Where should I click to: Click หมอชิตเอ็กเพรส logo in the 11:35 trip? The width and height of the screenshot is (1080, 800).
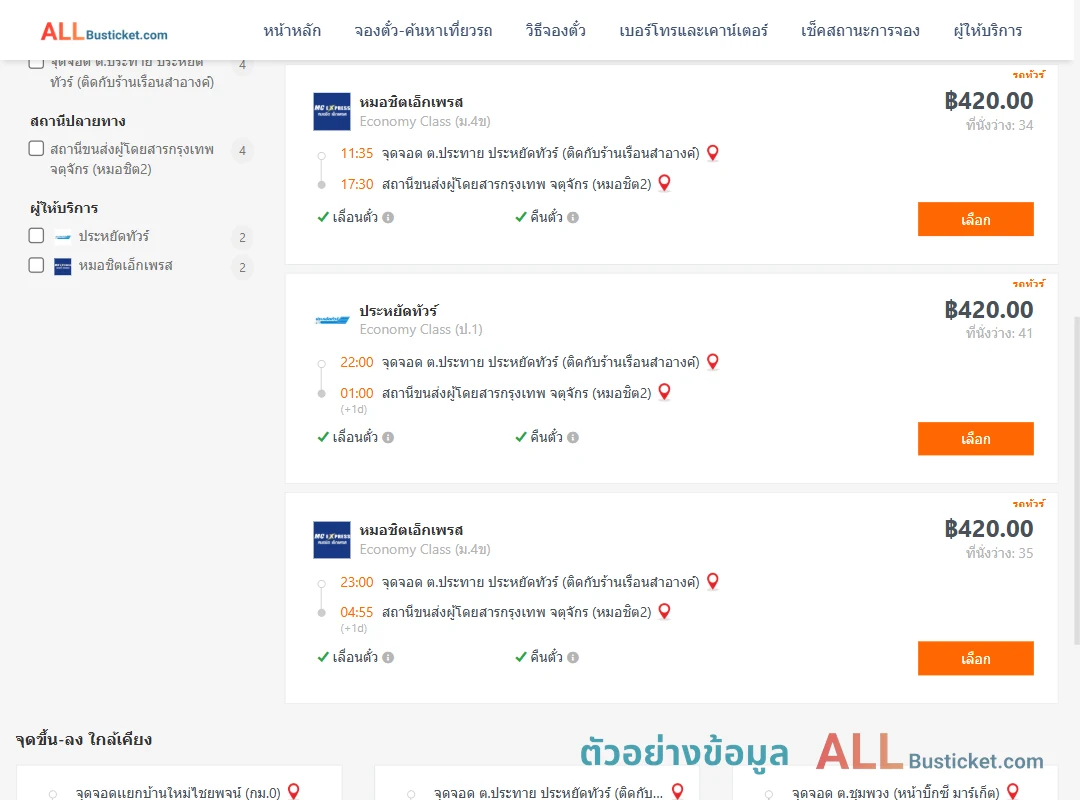(332, 112)
